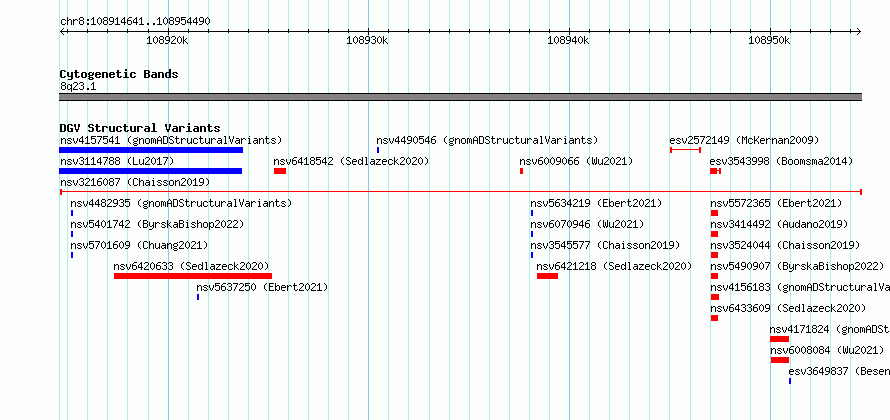Click the 8q23.1 band label
The image size is (890, 420).
(x=78, y=86)
